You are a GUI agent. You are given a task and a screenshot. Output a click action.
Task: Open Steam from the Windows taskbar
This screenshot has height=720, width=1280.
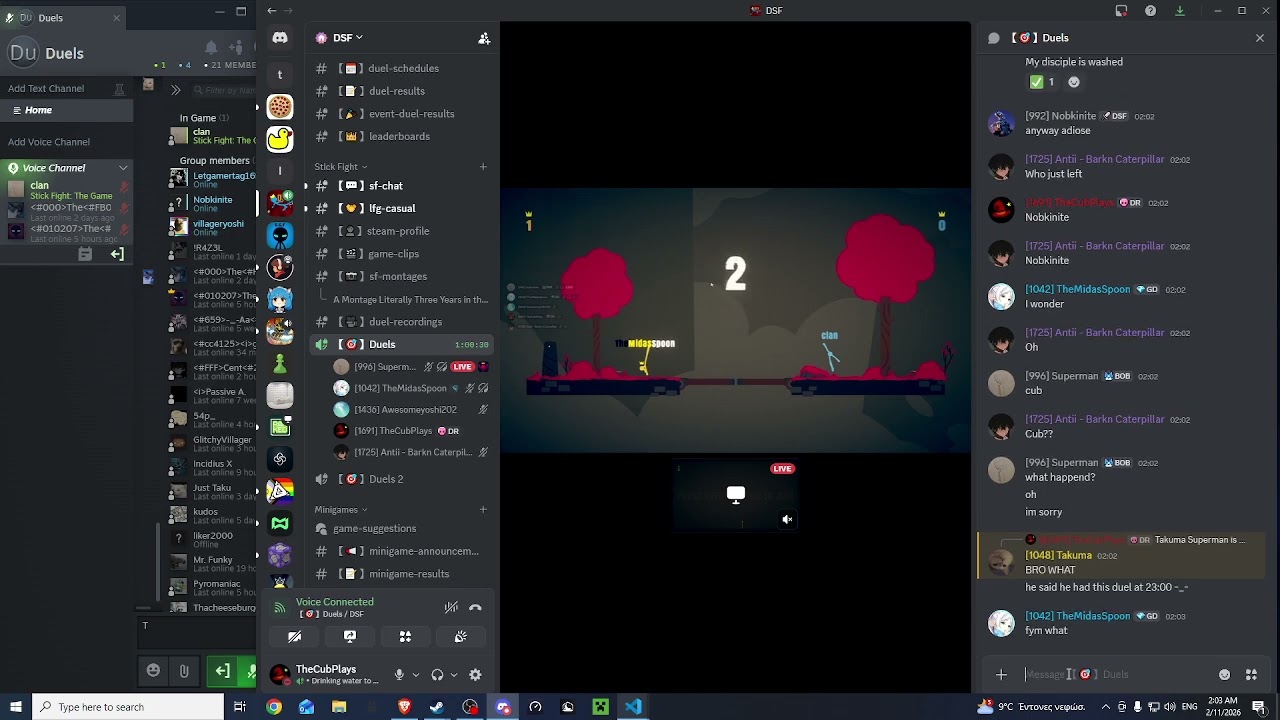pyautogui.click(x=437, y=707)
